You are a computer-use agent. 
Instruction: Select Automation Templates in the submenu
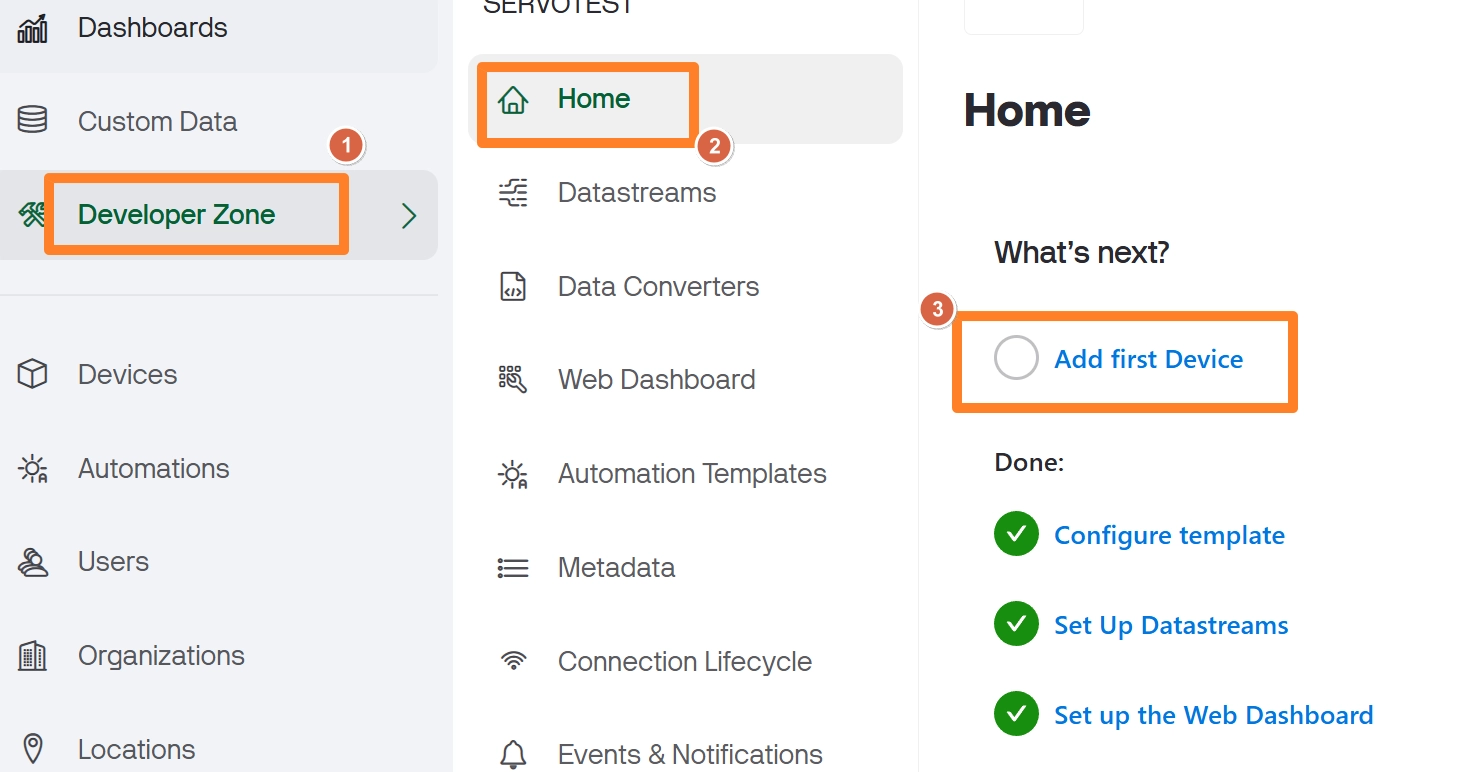[692, 474]
